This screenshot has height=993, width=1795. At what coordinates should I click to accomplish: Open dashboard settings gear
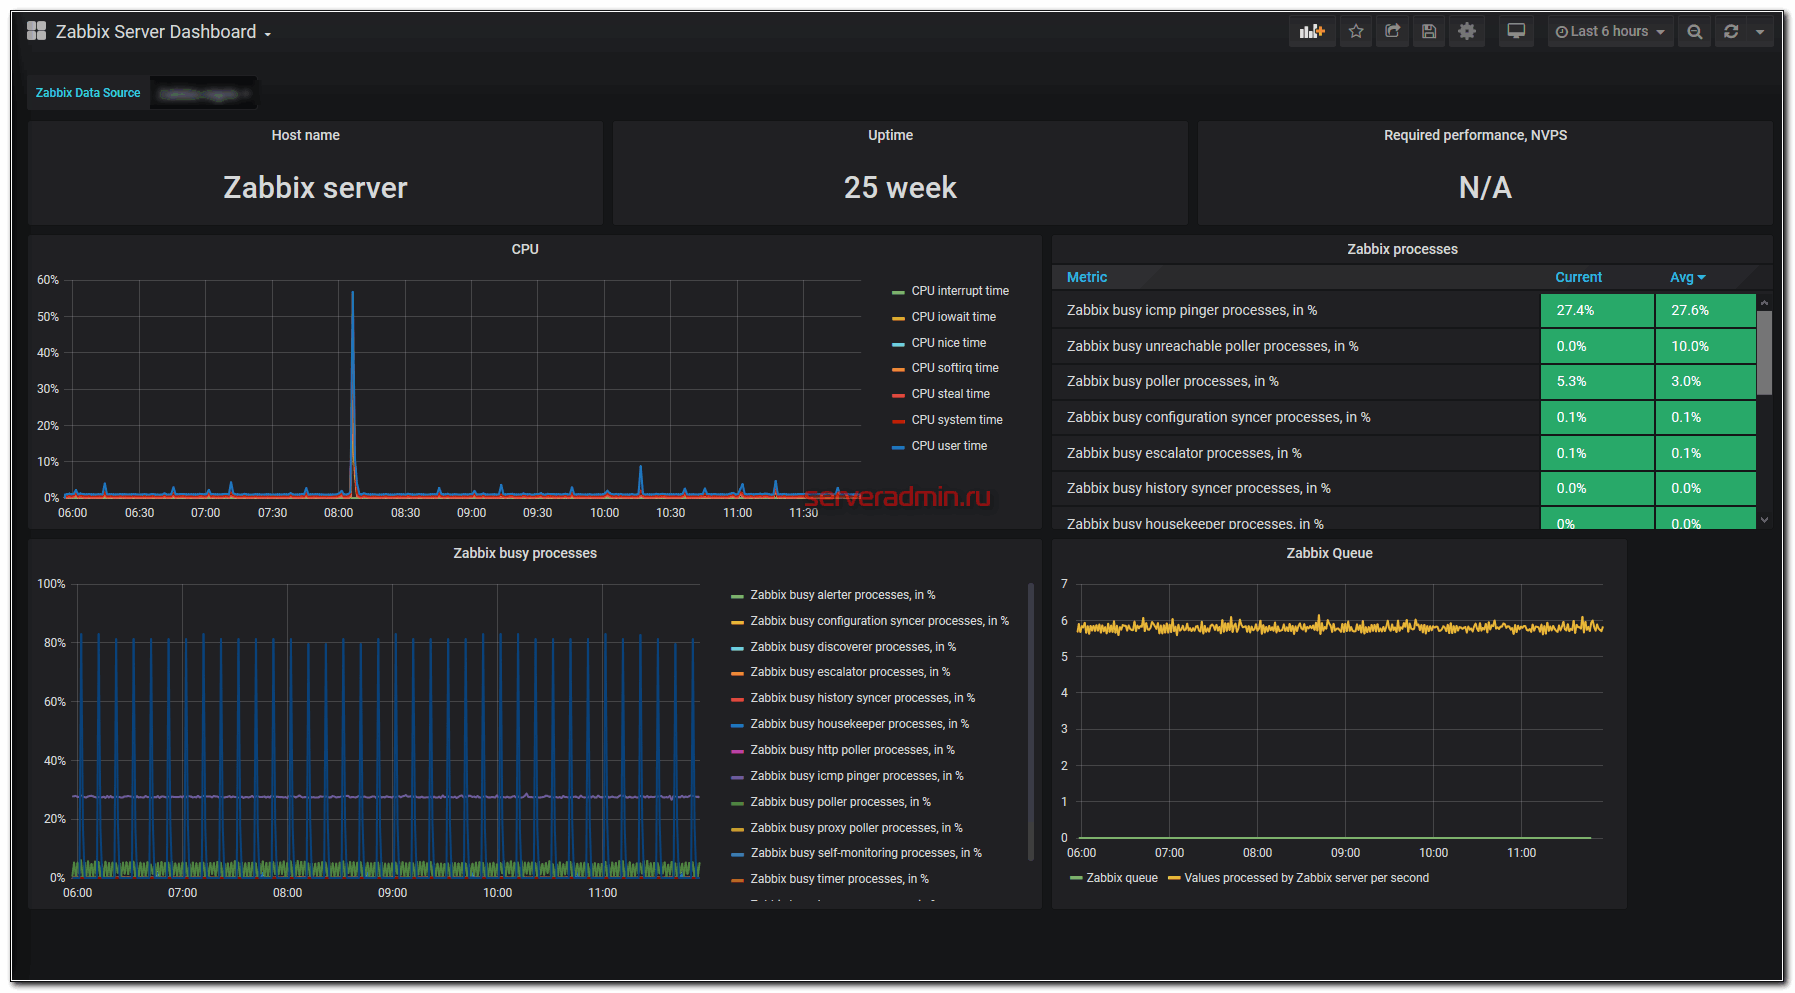1467,32
